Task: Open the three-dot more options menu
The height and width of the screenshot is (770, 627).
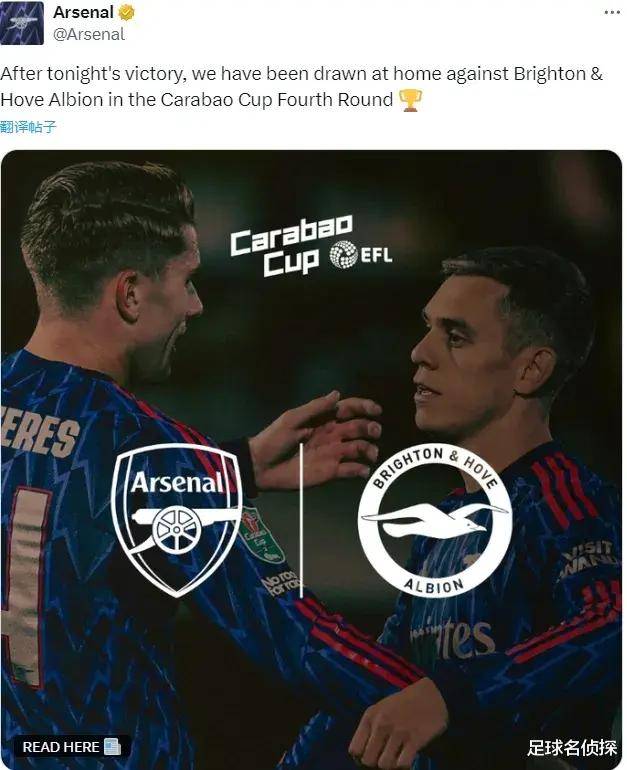Action: pos(612,12)
